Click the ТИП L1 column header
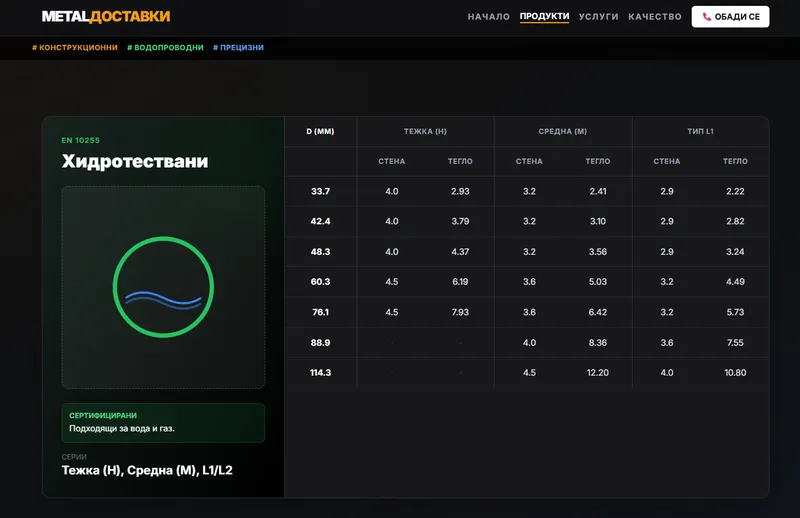This screenshot has width=800, height=518. click(x=701, y=131)
